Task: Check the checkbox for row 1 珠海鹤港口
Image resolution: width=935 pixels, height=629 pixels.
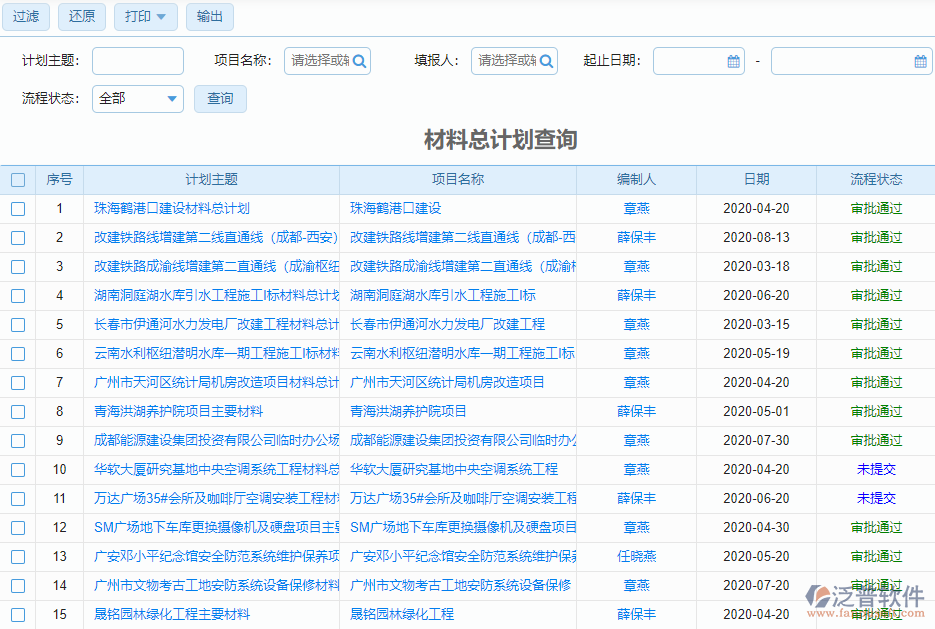Action: coord(17,207)
